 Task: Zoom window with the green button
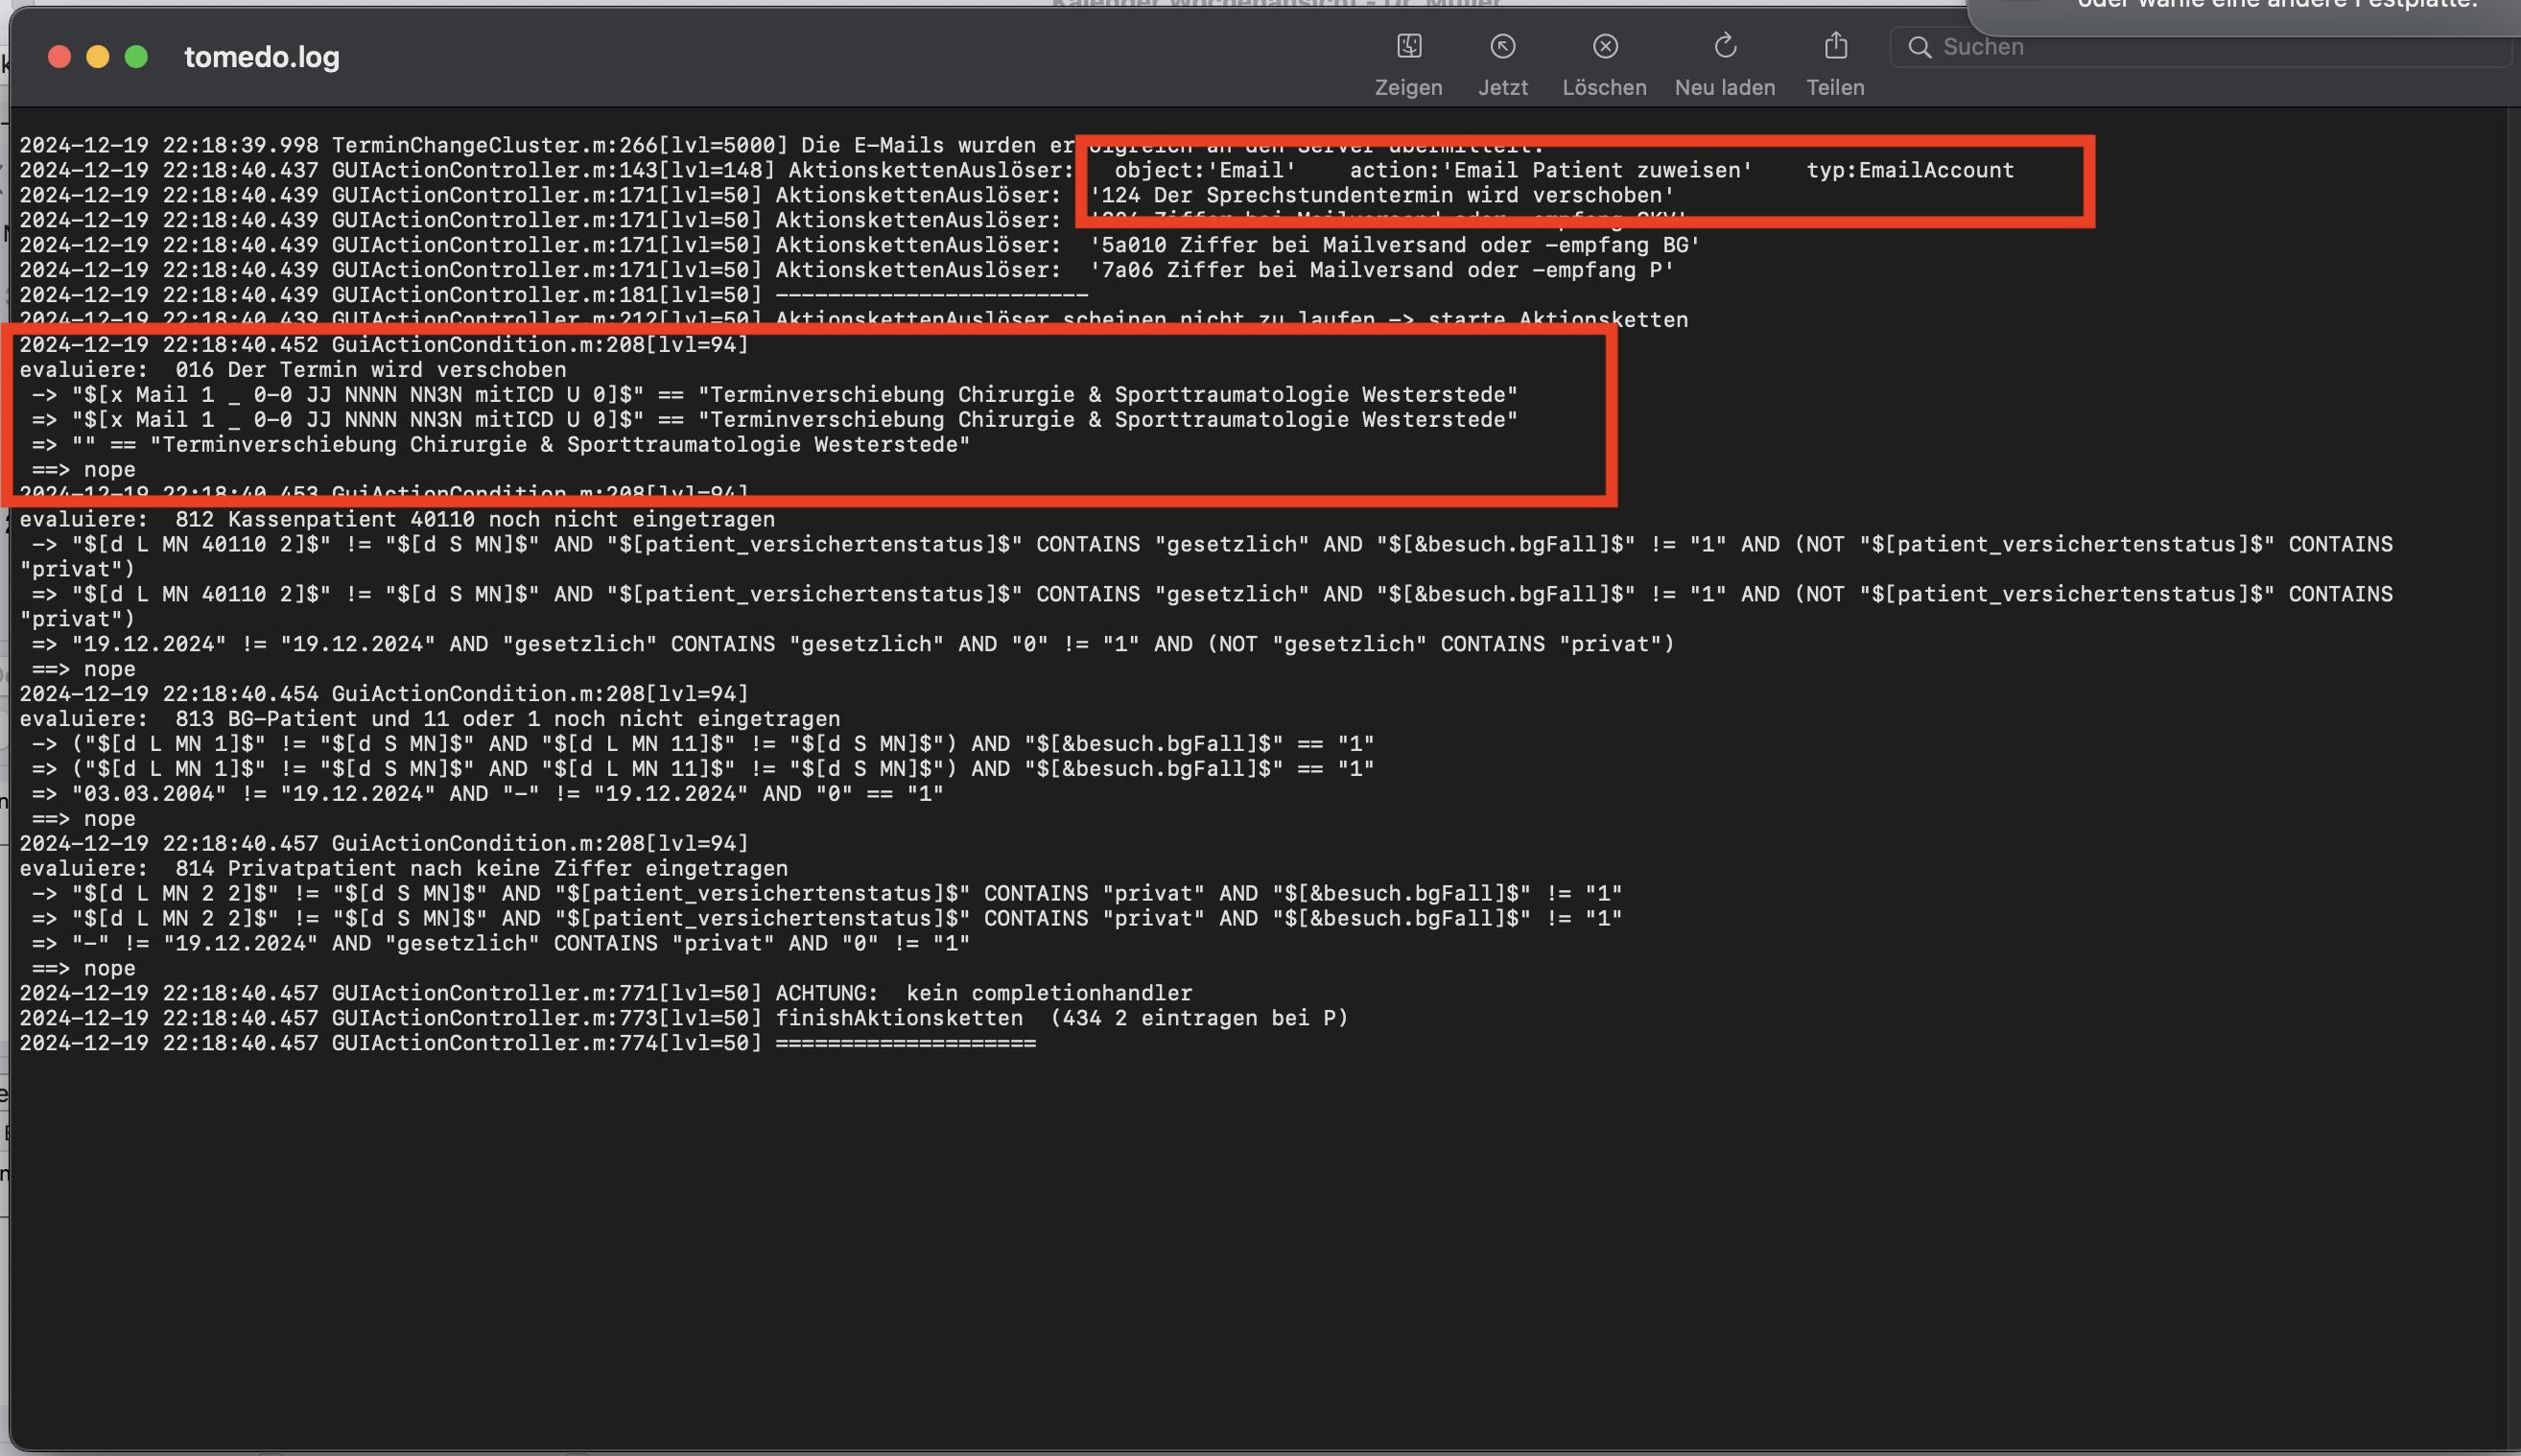tap(136, 57)
